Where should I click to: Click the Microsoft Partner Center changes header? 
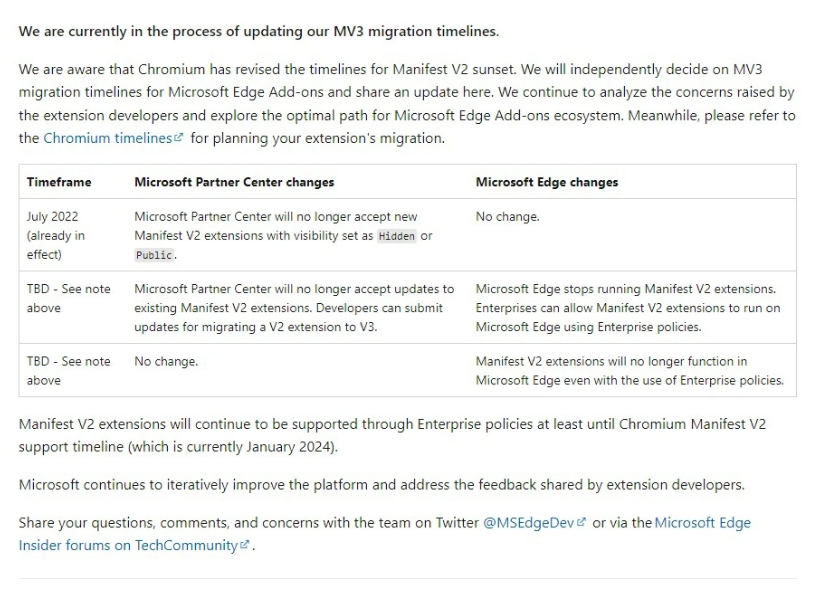pyautogui.click(x=234, y=182)
